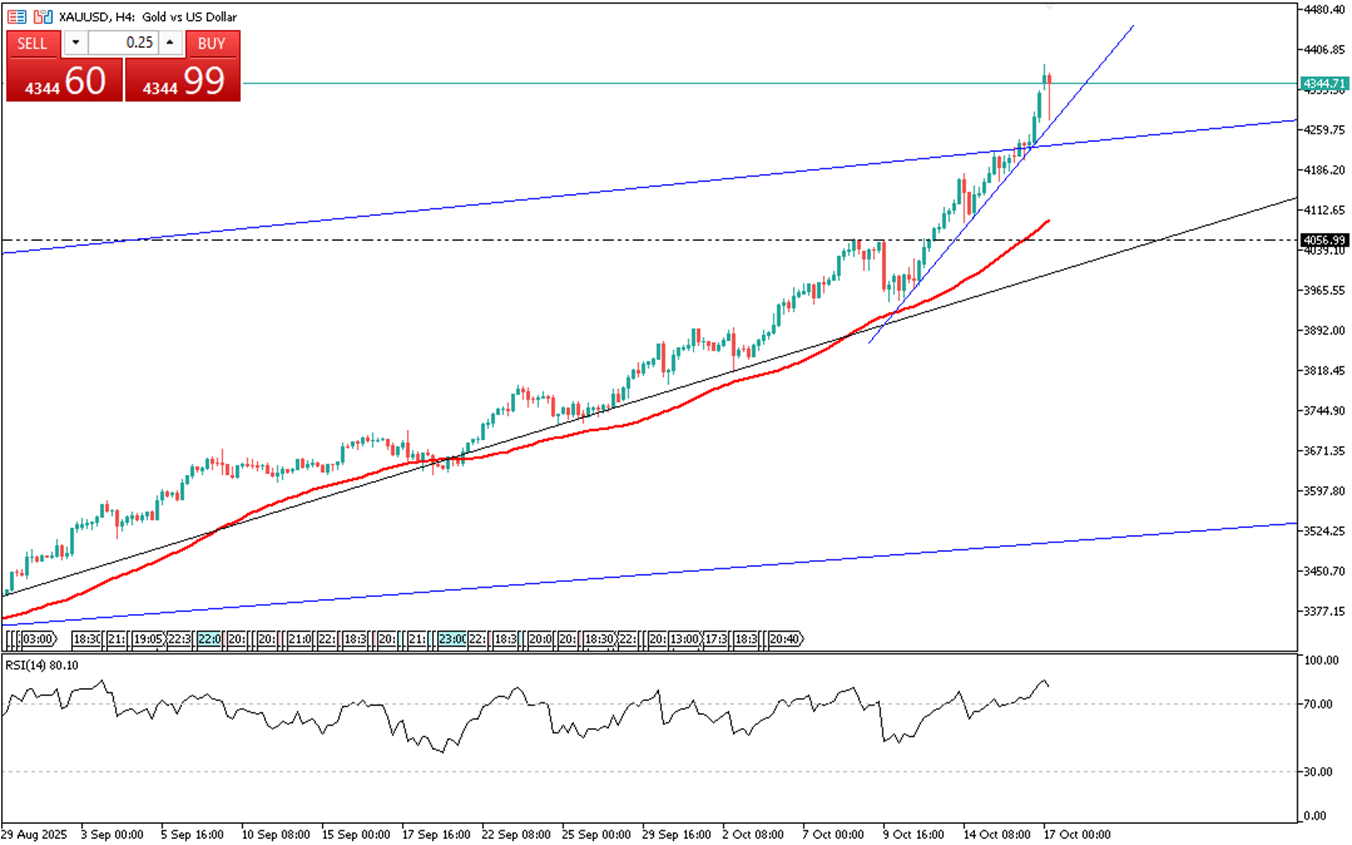Click the grey chart shift triangle marker

pos(1048,6)
